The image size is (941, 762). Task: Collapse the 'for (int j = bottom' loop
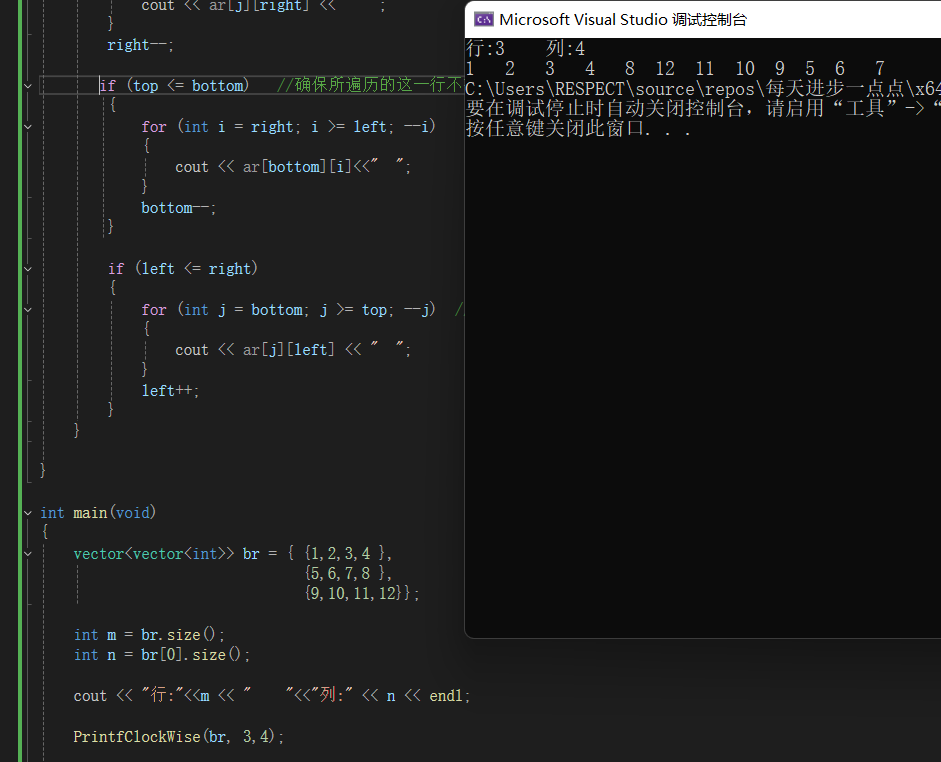tap(28, 310)
